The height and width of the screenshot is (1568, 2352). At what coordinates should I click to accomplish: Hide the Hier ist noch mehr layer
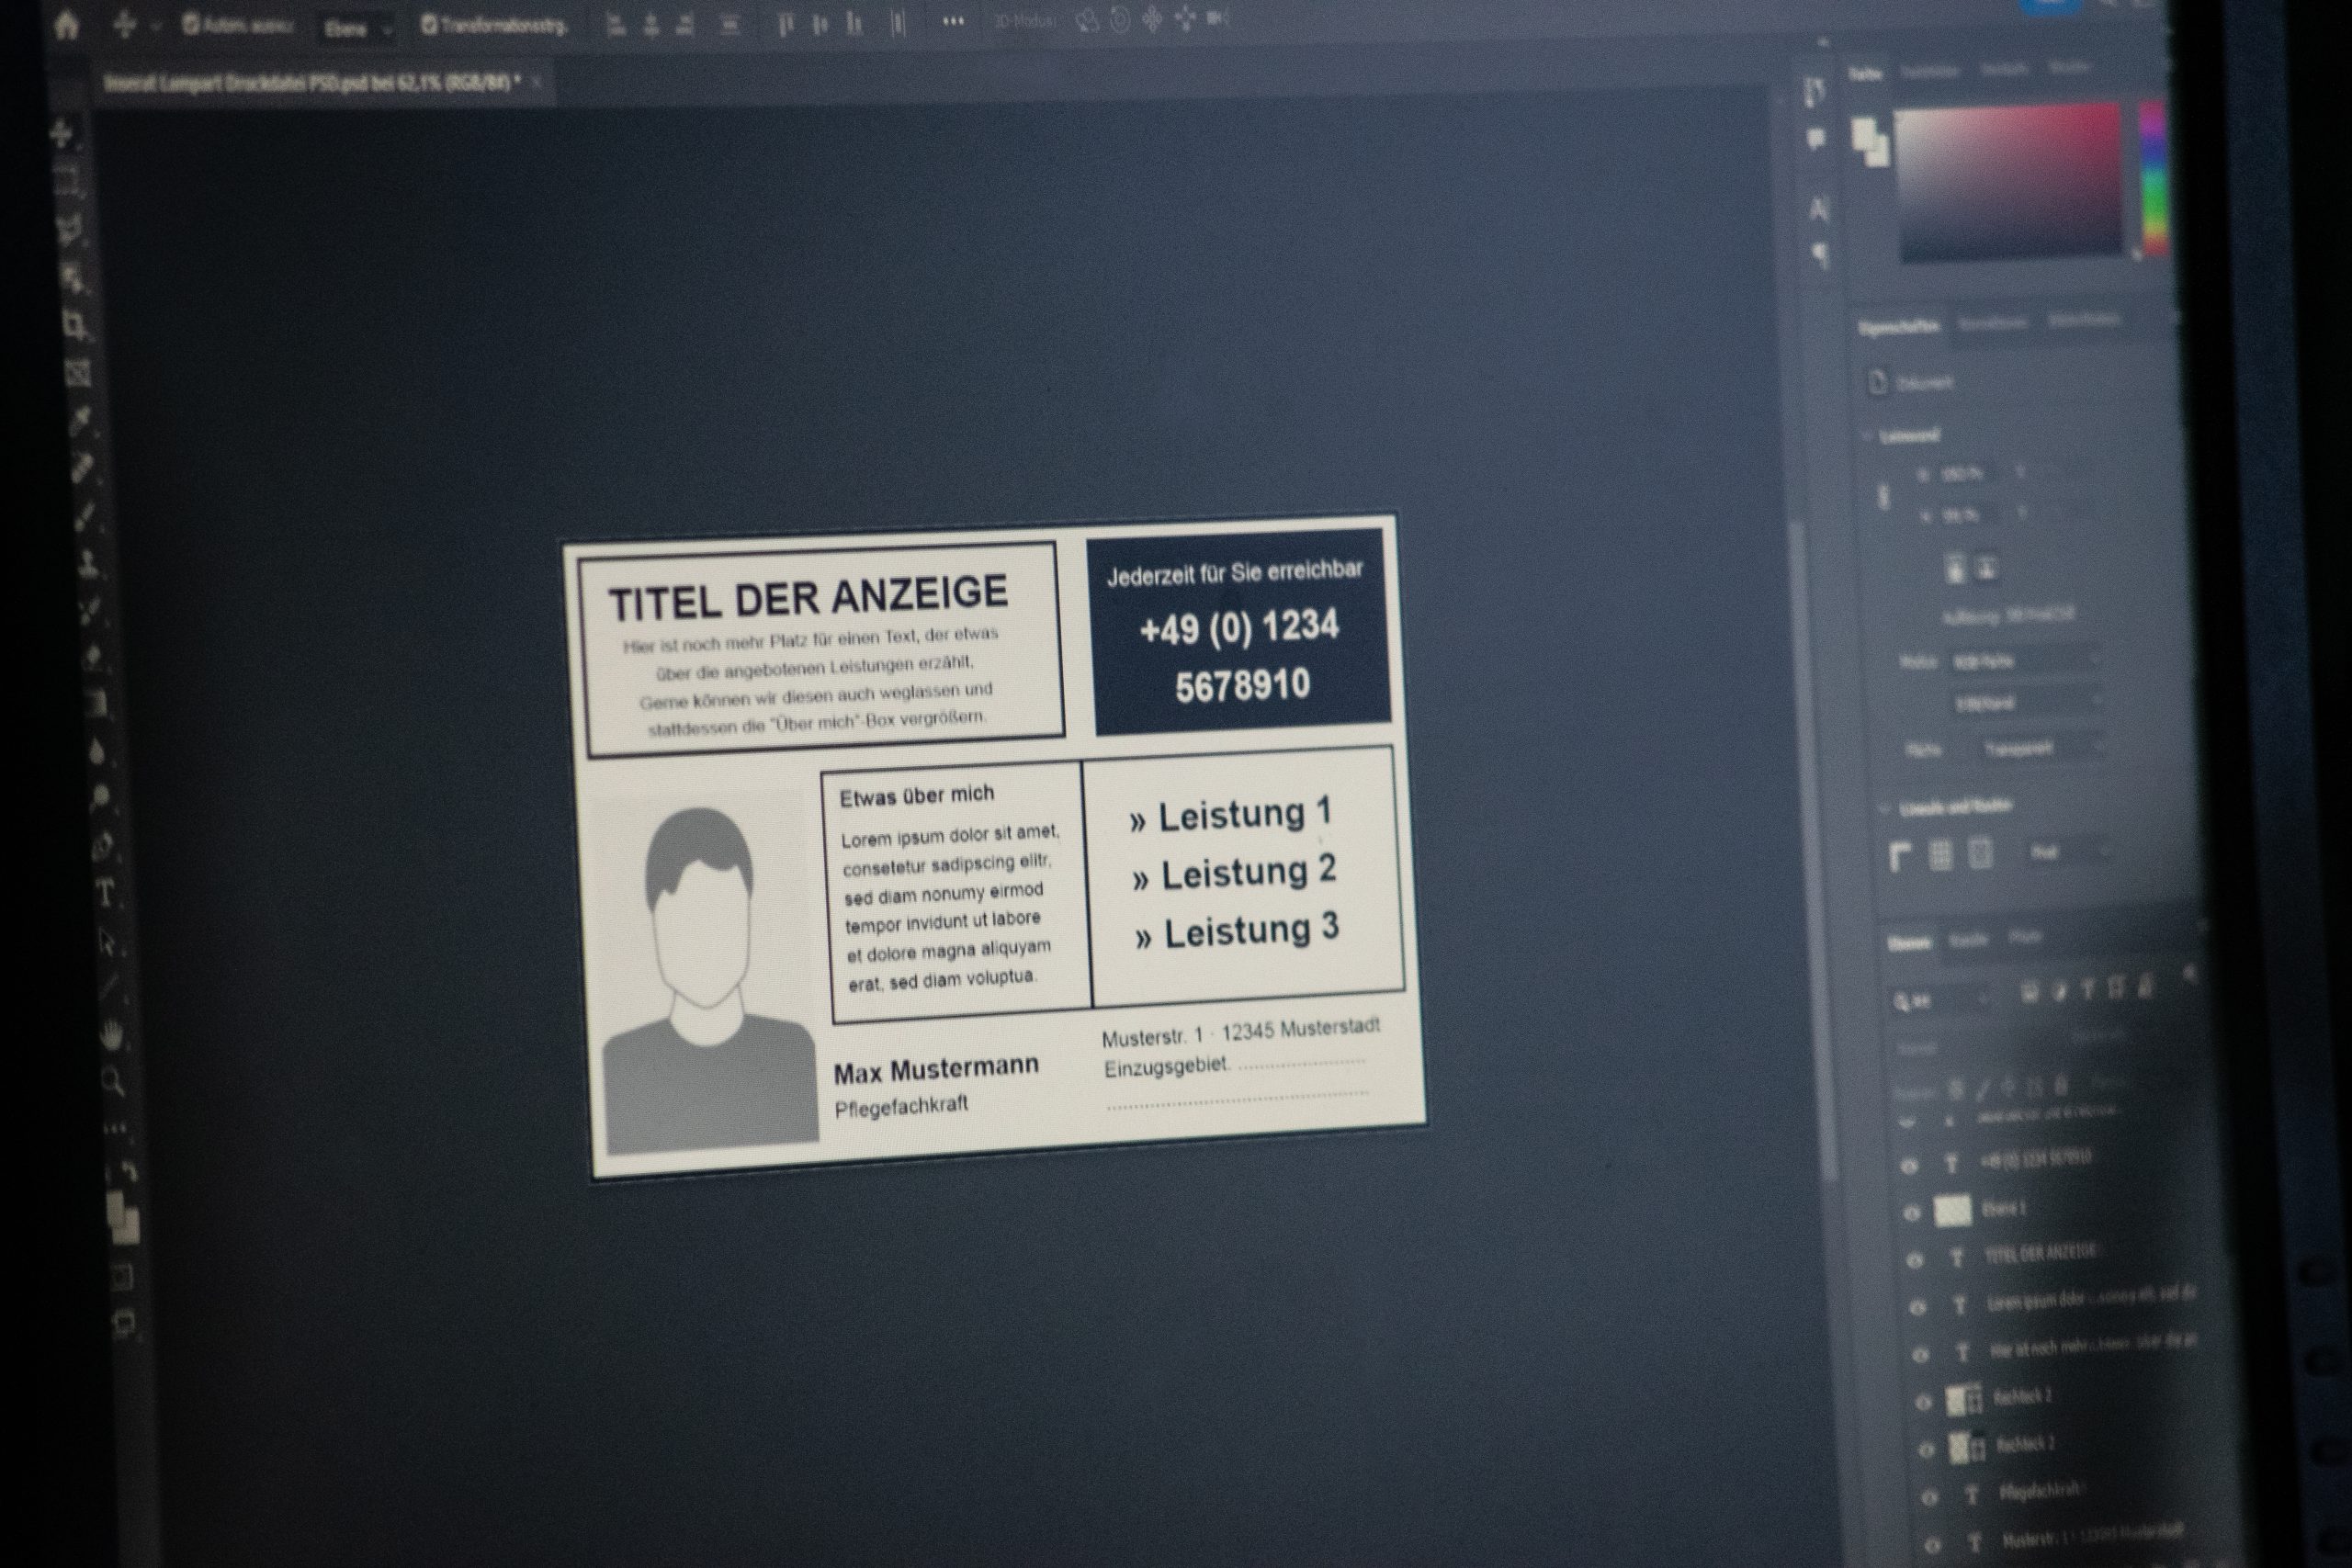(1921, 1354)
